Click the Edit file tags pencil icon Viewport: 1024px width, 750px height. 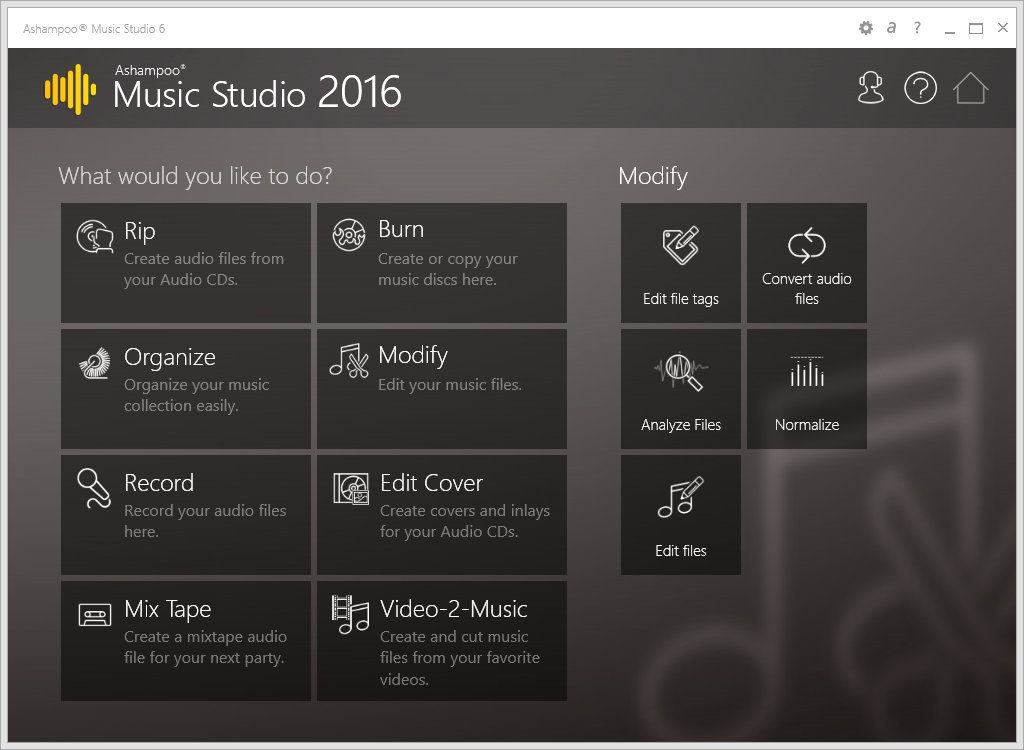681,245
